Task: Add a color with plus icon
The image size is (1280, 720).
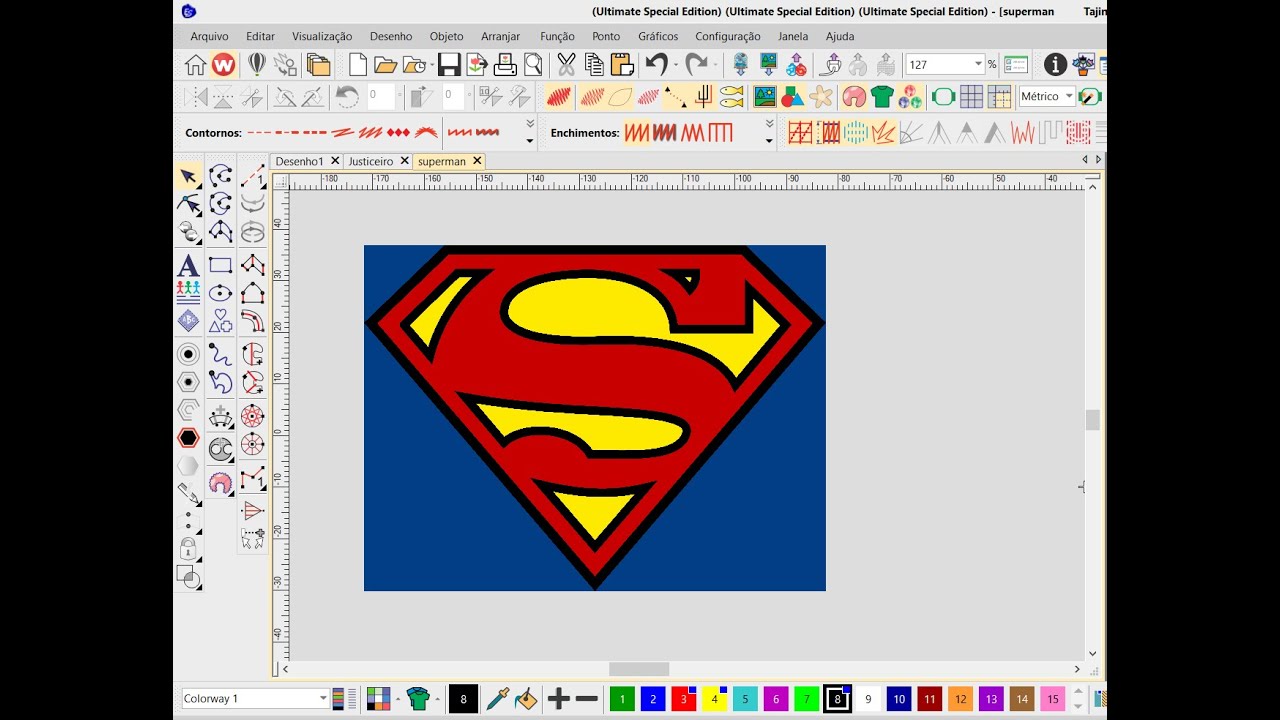Action: pos(559,699)
